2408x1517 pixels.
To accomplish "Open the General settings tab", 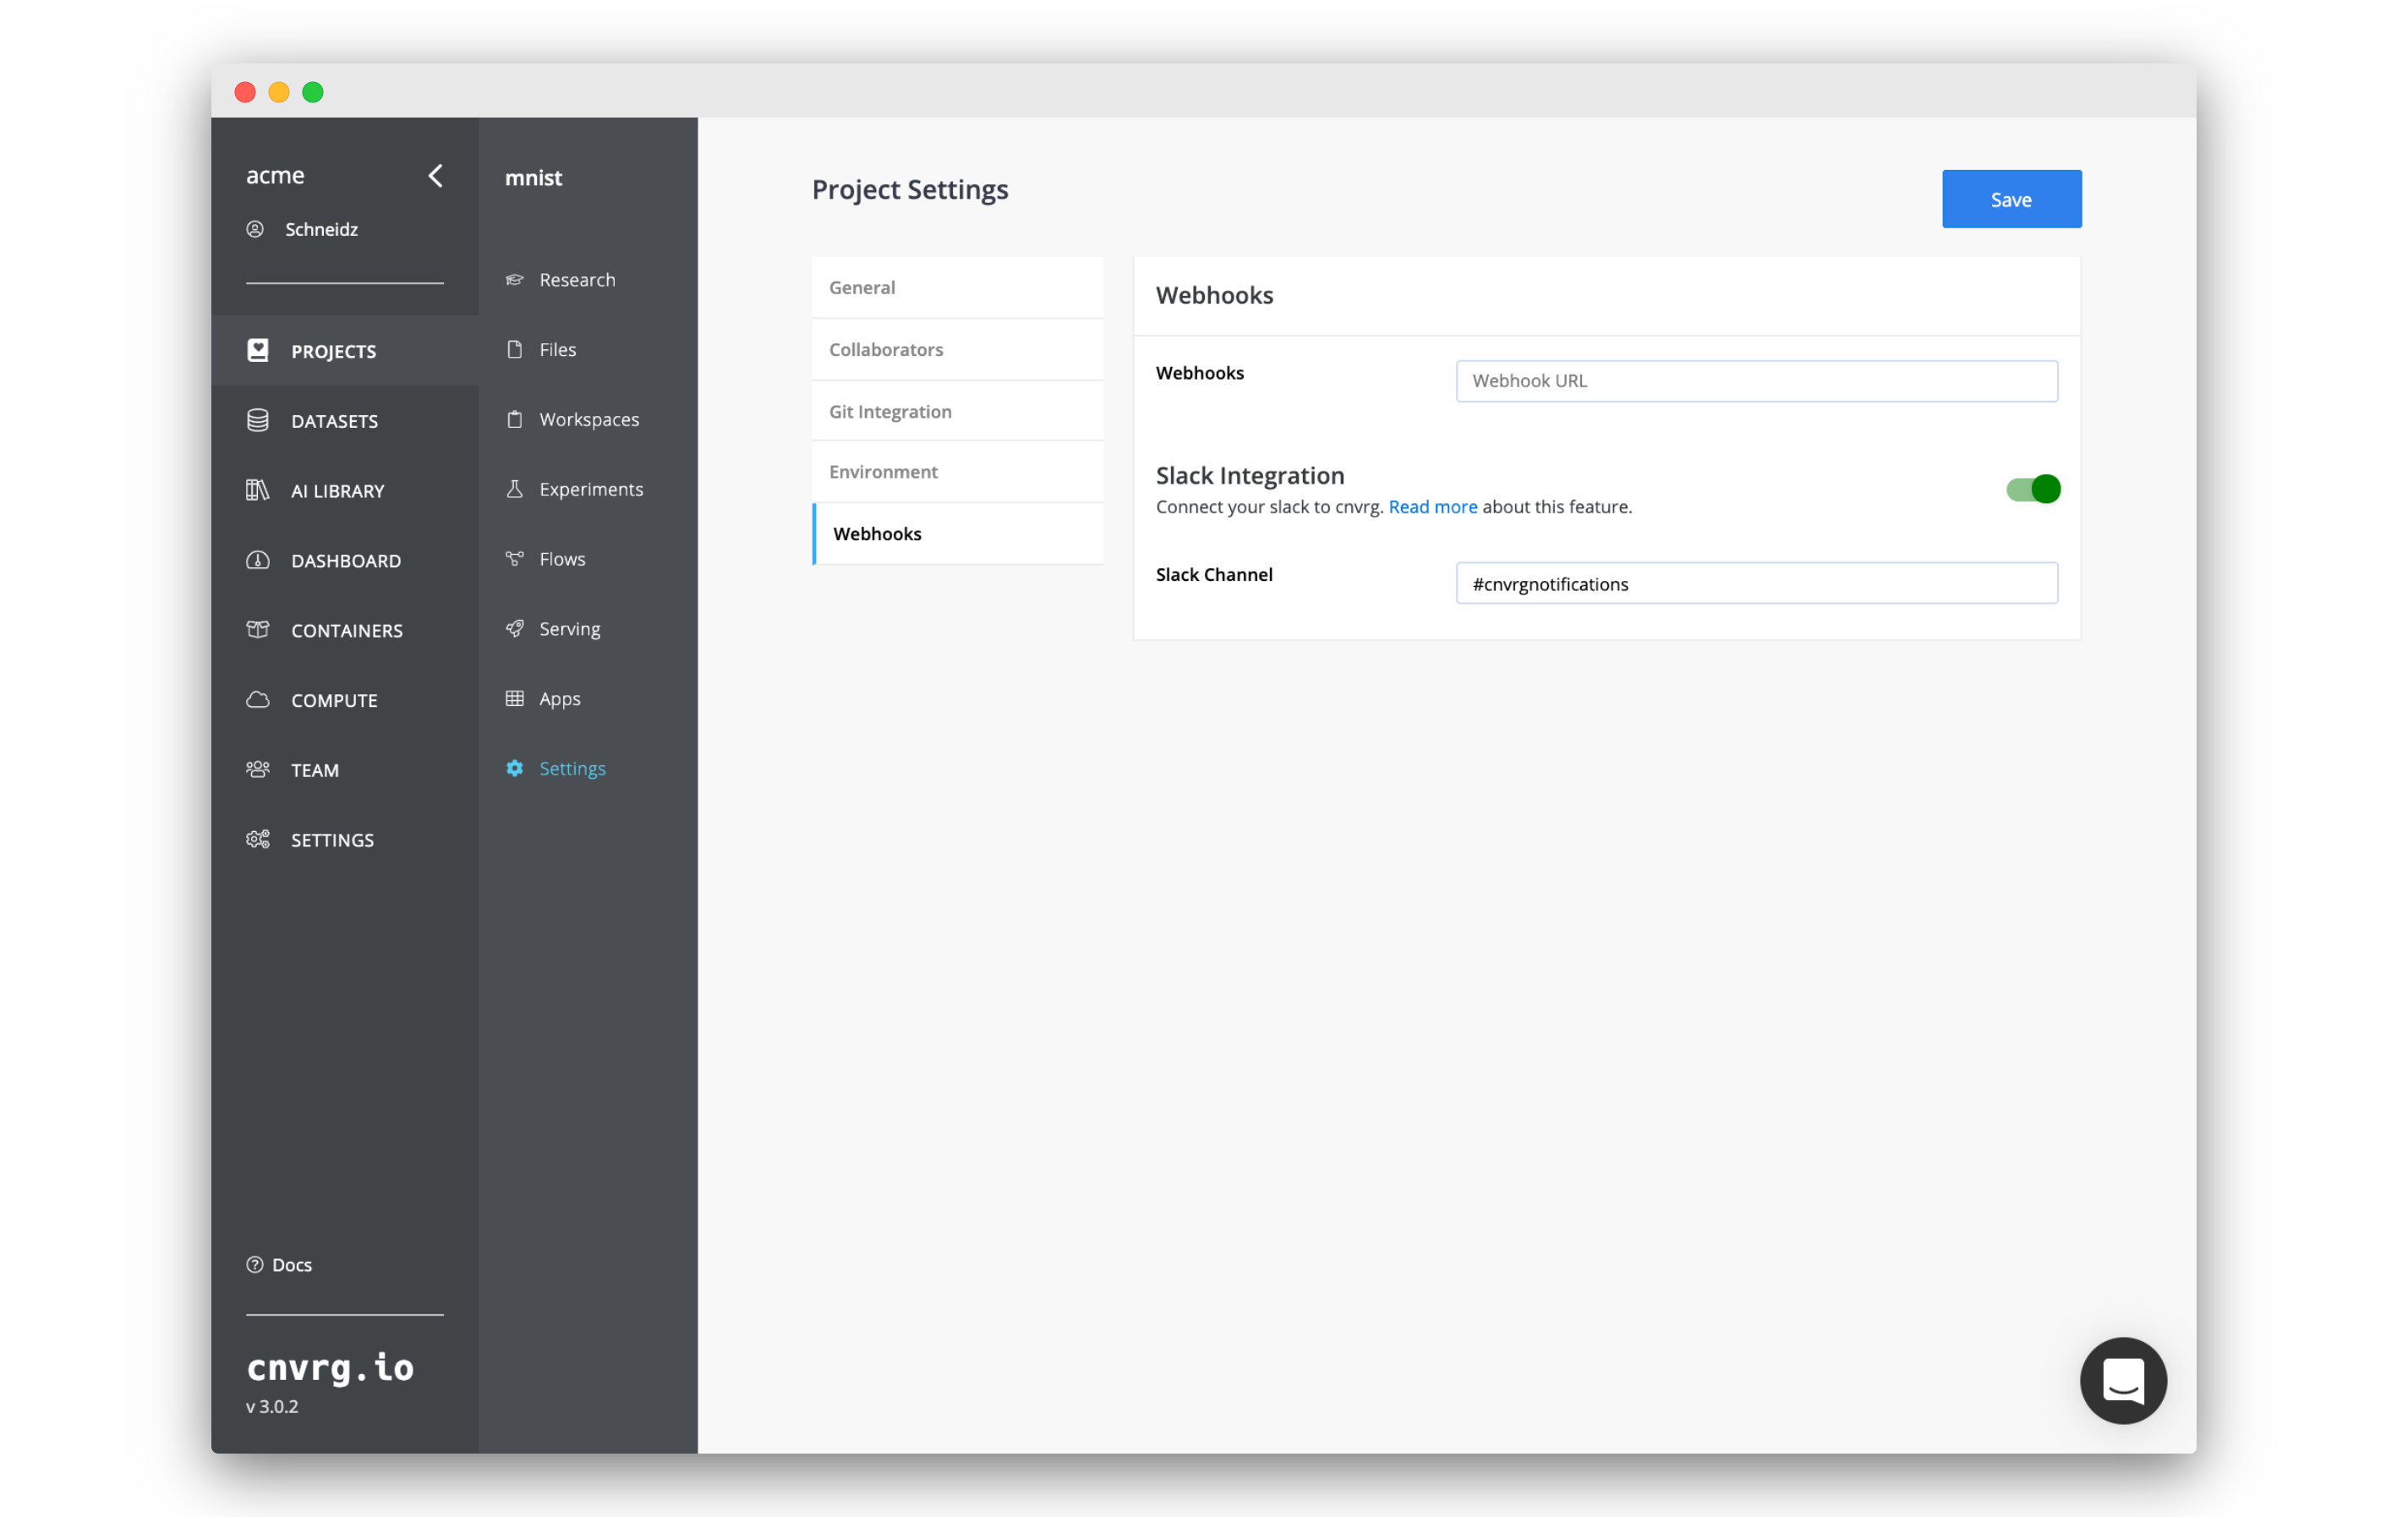I will point(958,288).
